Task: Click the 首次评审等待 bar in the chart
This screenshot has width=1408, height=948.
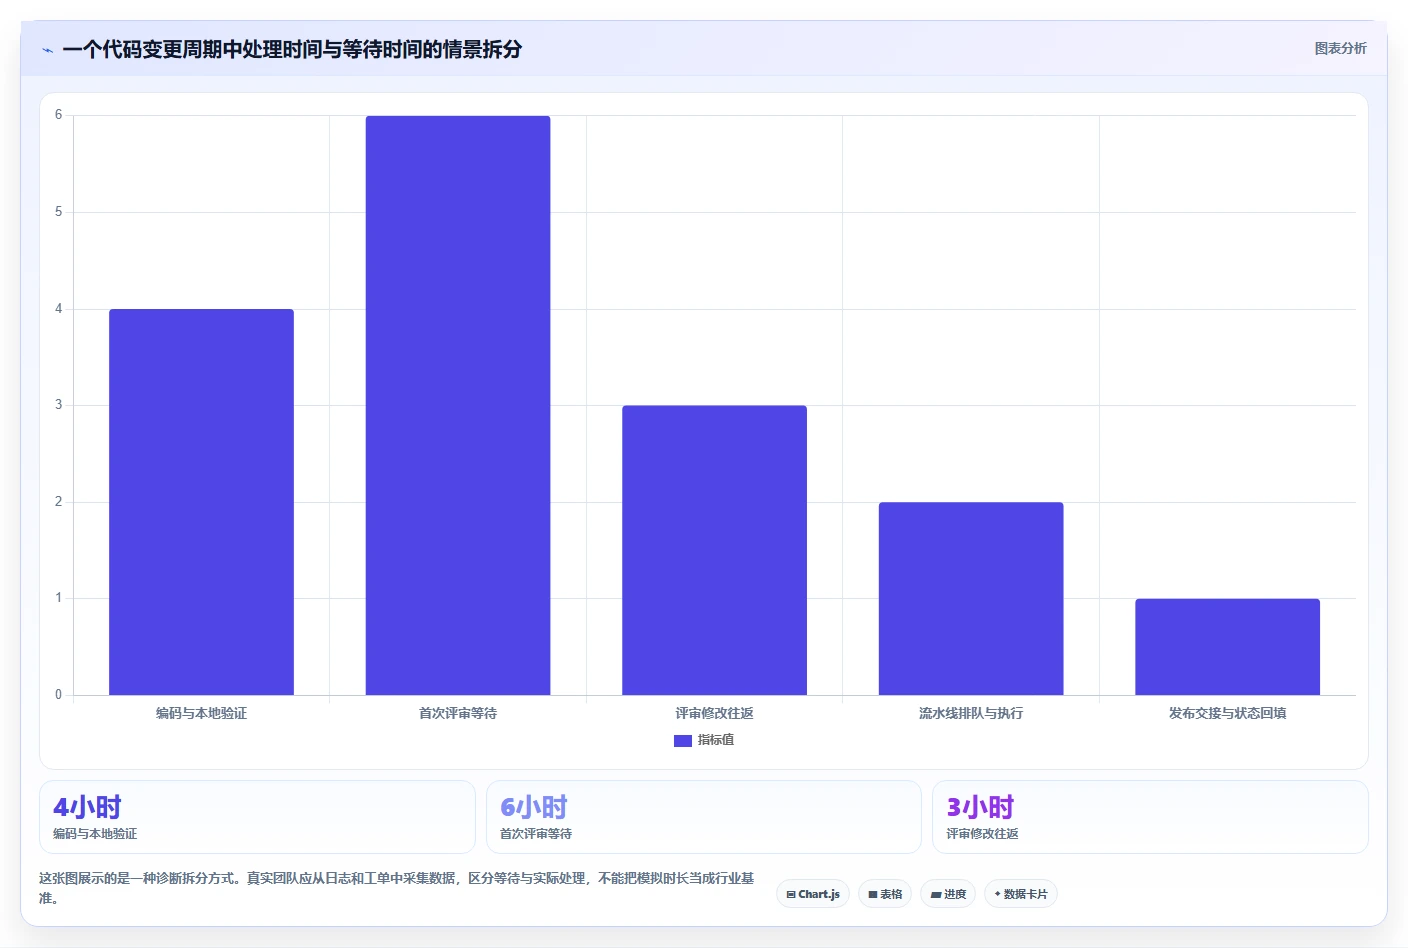Action: [x=458, y=405]
